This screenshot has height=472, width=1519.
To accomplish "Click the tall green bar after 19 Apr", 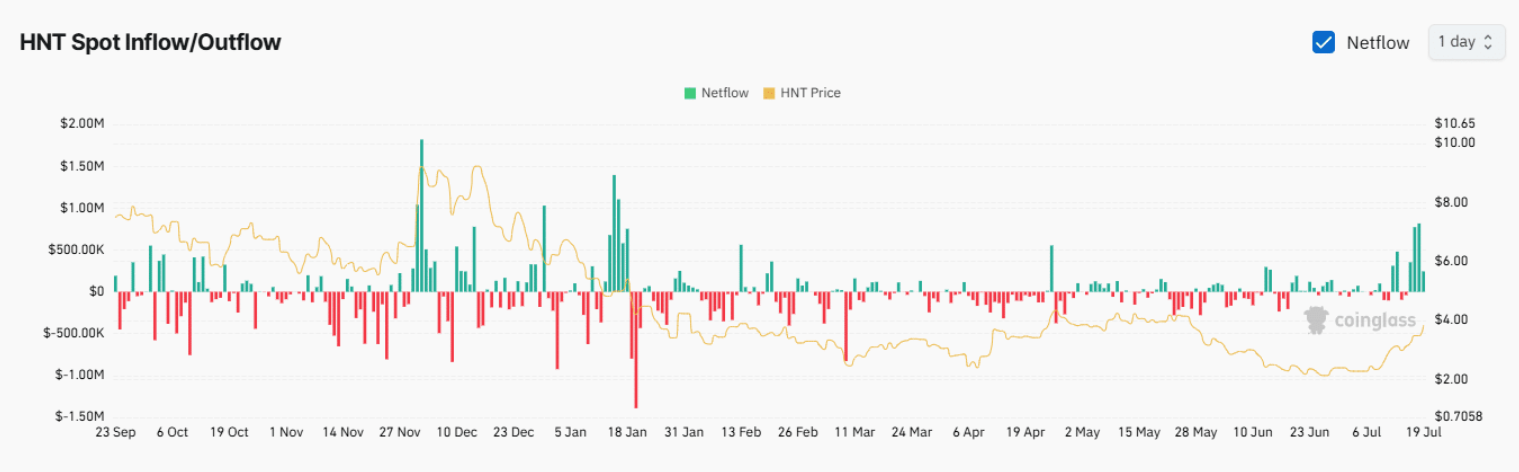I will pos(1052,268).
